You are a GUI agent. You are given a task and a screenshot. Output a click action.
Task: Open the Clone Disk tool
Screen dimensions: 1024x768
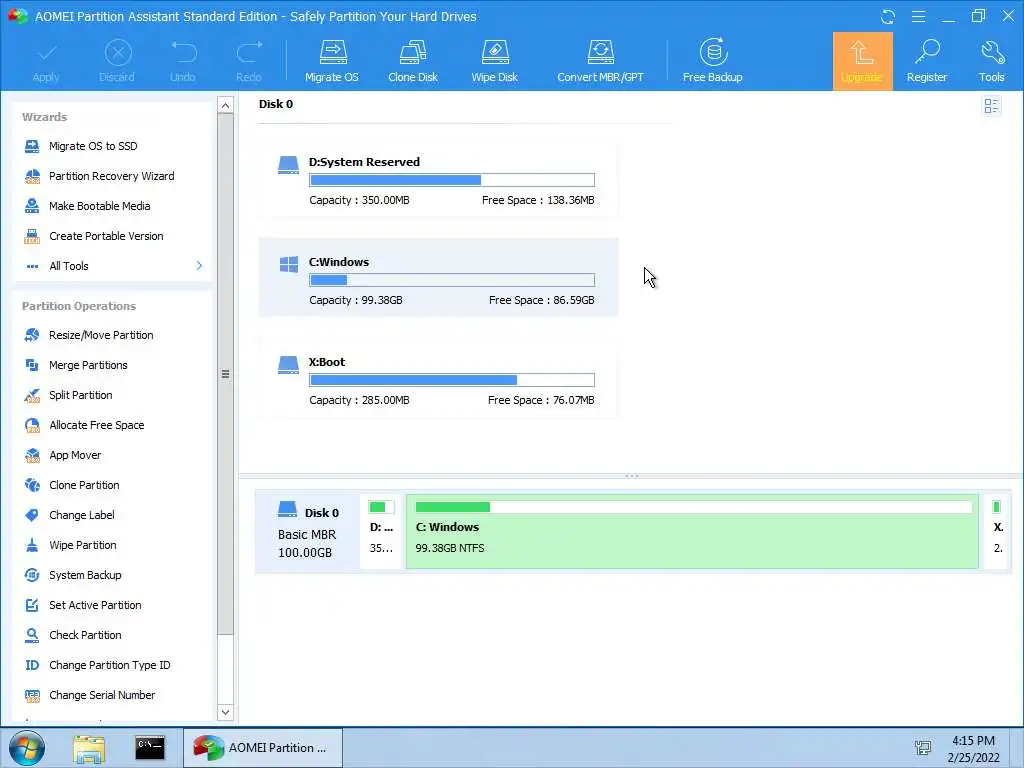[413, 61]
